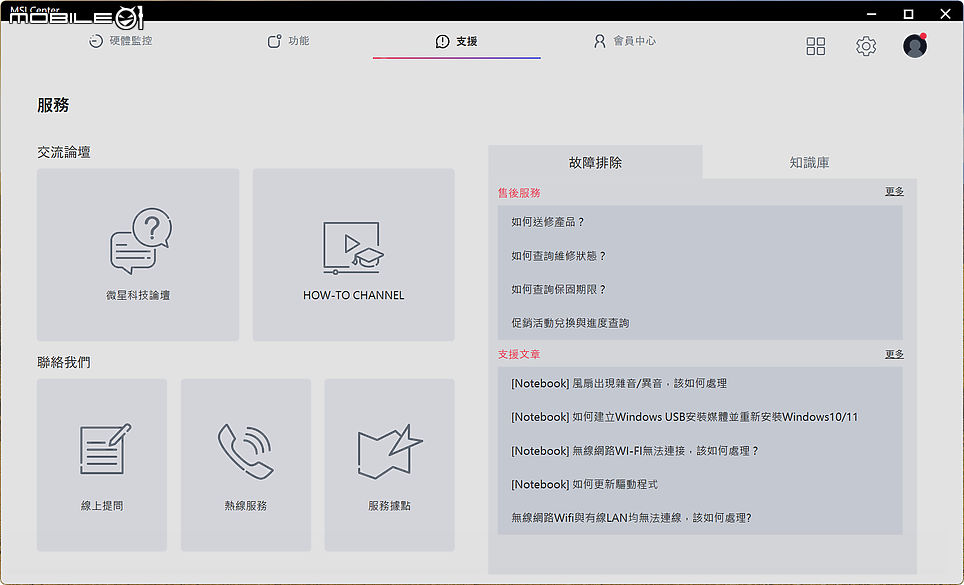Switch to the 知識庫 tab
The image size is (964, 585).
(x=809, y=162)
